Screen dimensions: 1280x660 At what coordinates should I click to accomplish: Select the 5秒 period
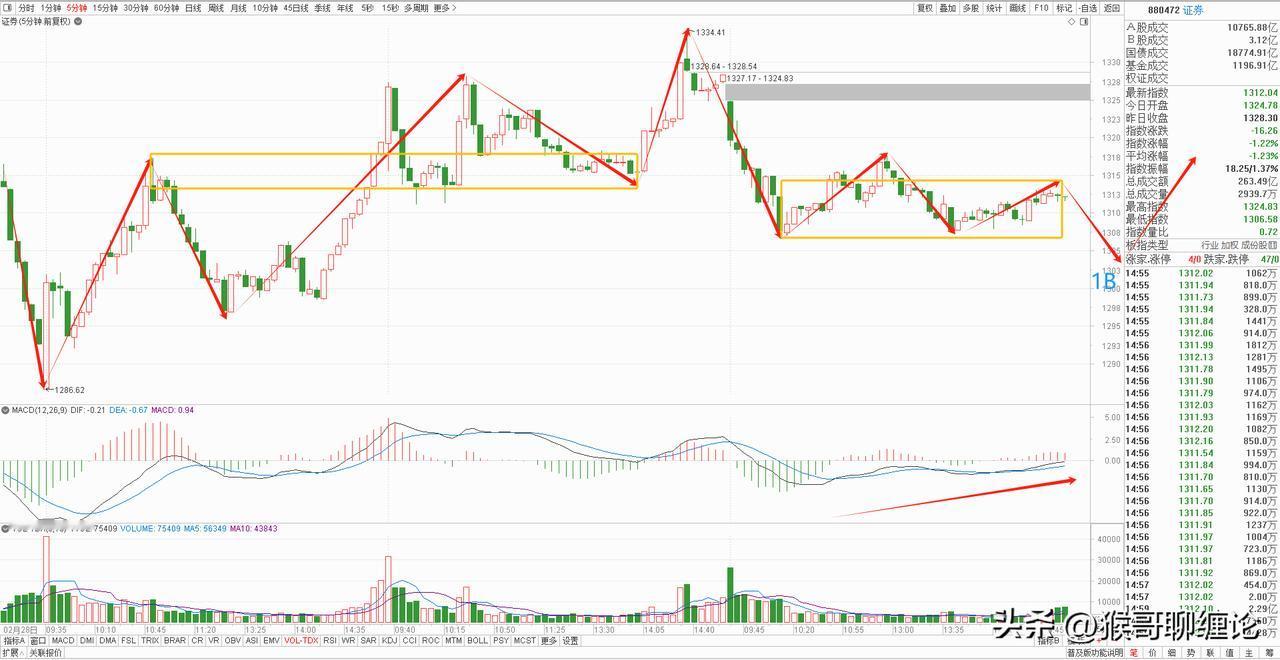pos(367,8)
